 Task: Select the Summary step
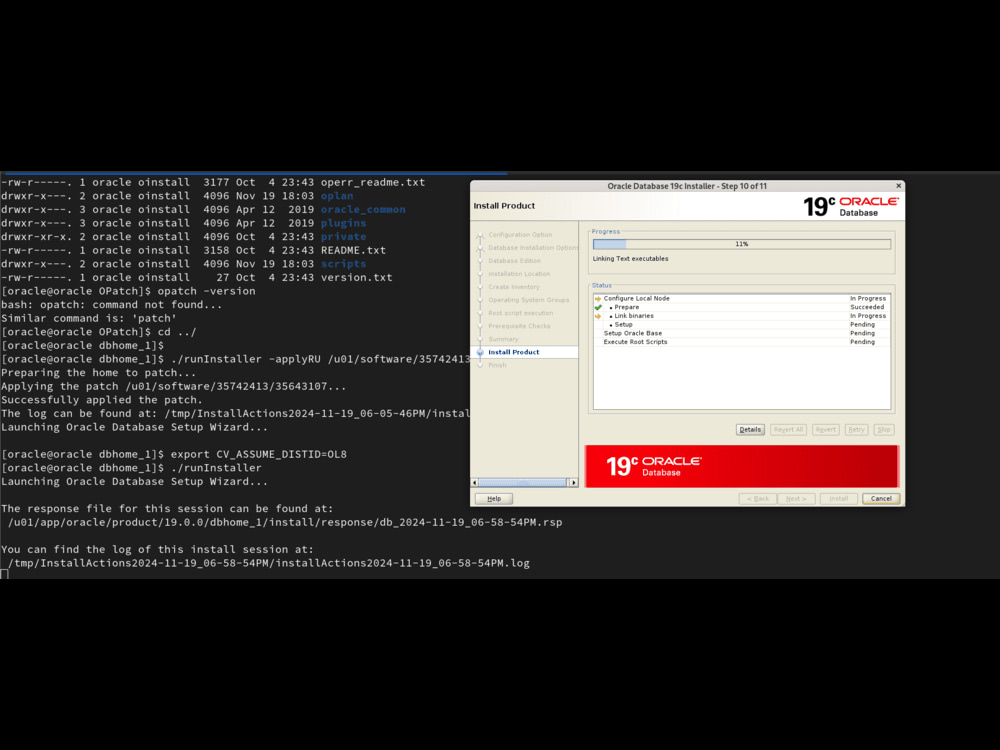[x=503, y=339]
